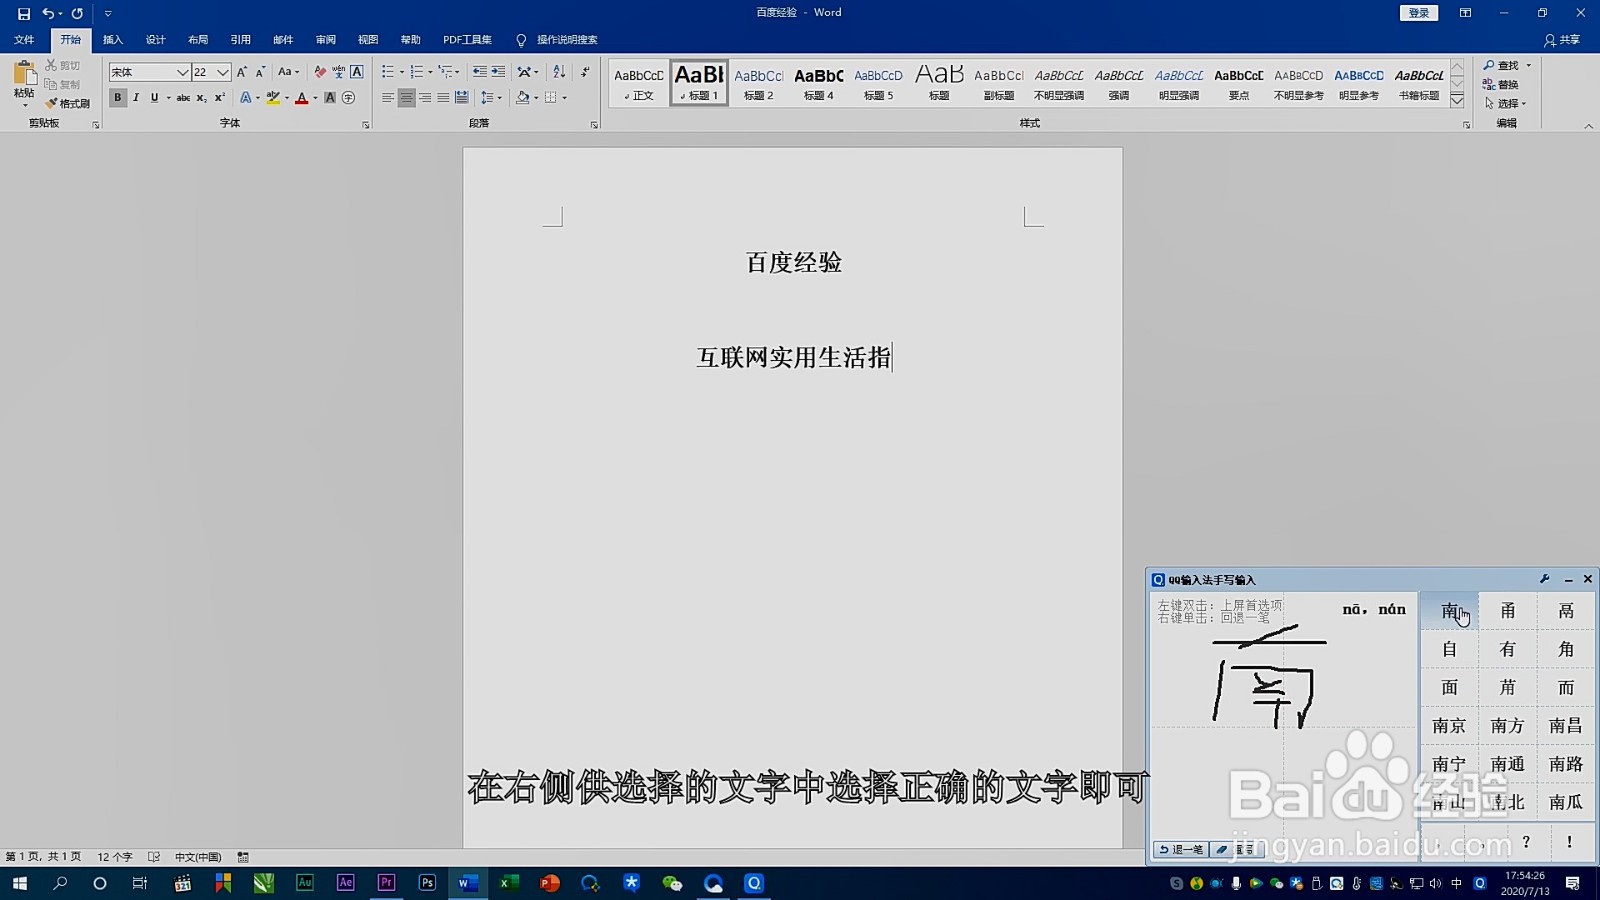This screenshot has height=900, width=1600.
Task: Click the bullet list icon
Action: [388, 72]
